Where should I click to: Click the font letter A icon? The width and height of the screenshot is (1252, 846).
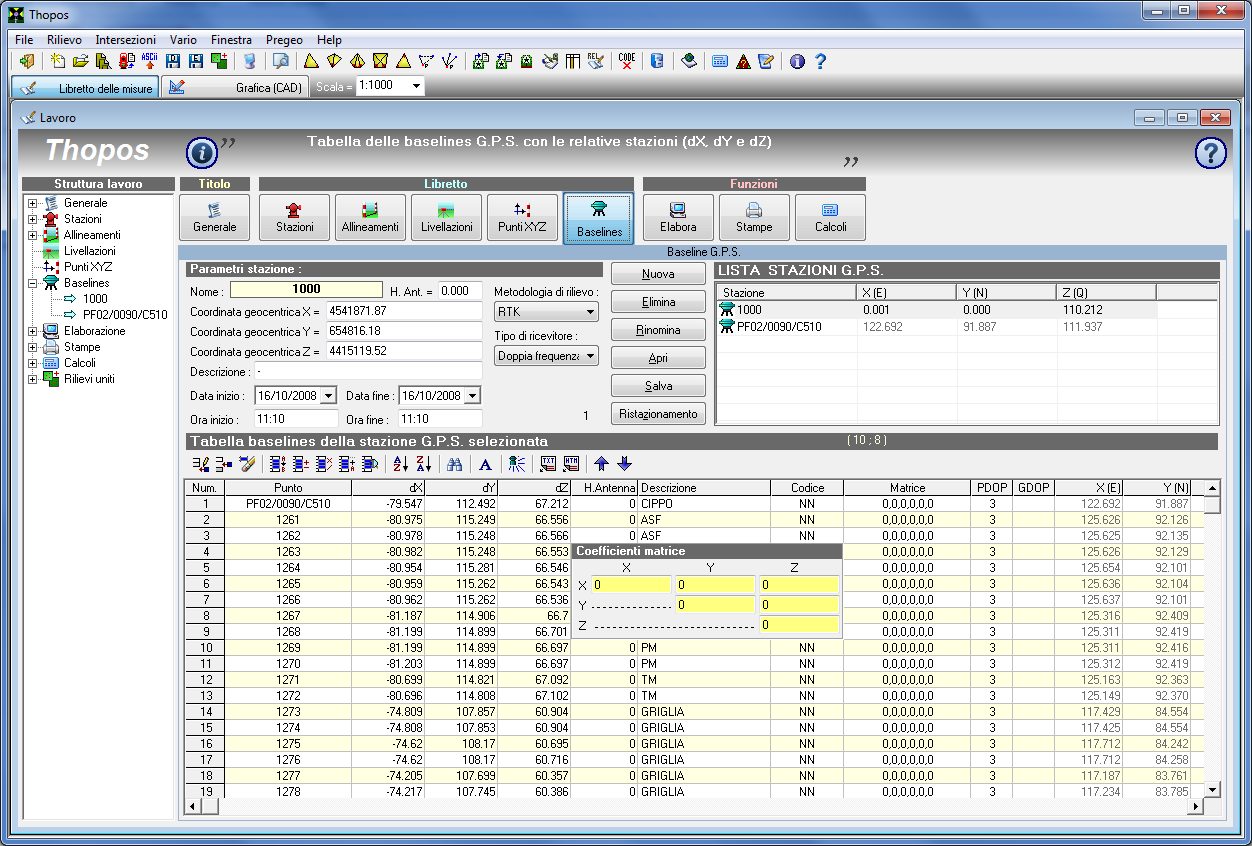tap(485, 464)
